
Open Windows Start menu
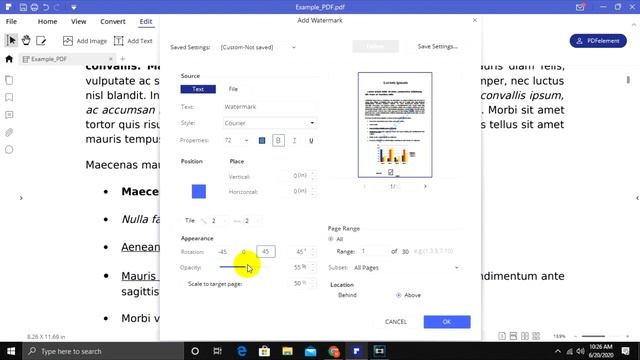point(11,351)
